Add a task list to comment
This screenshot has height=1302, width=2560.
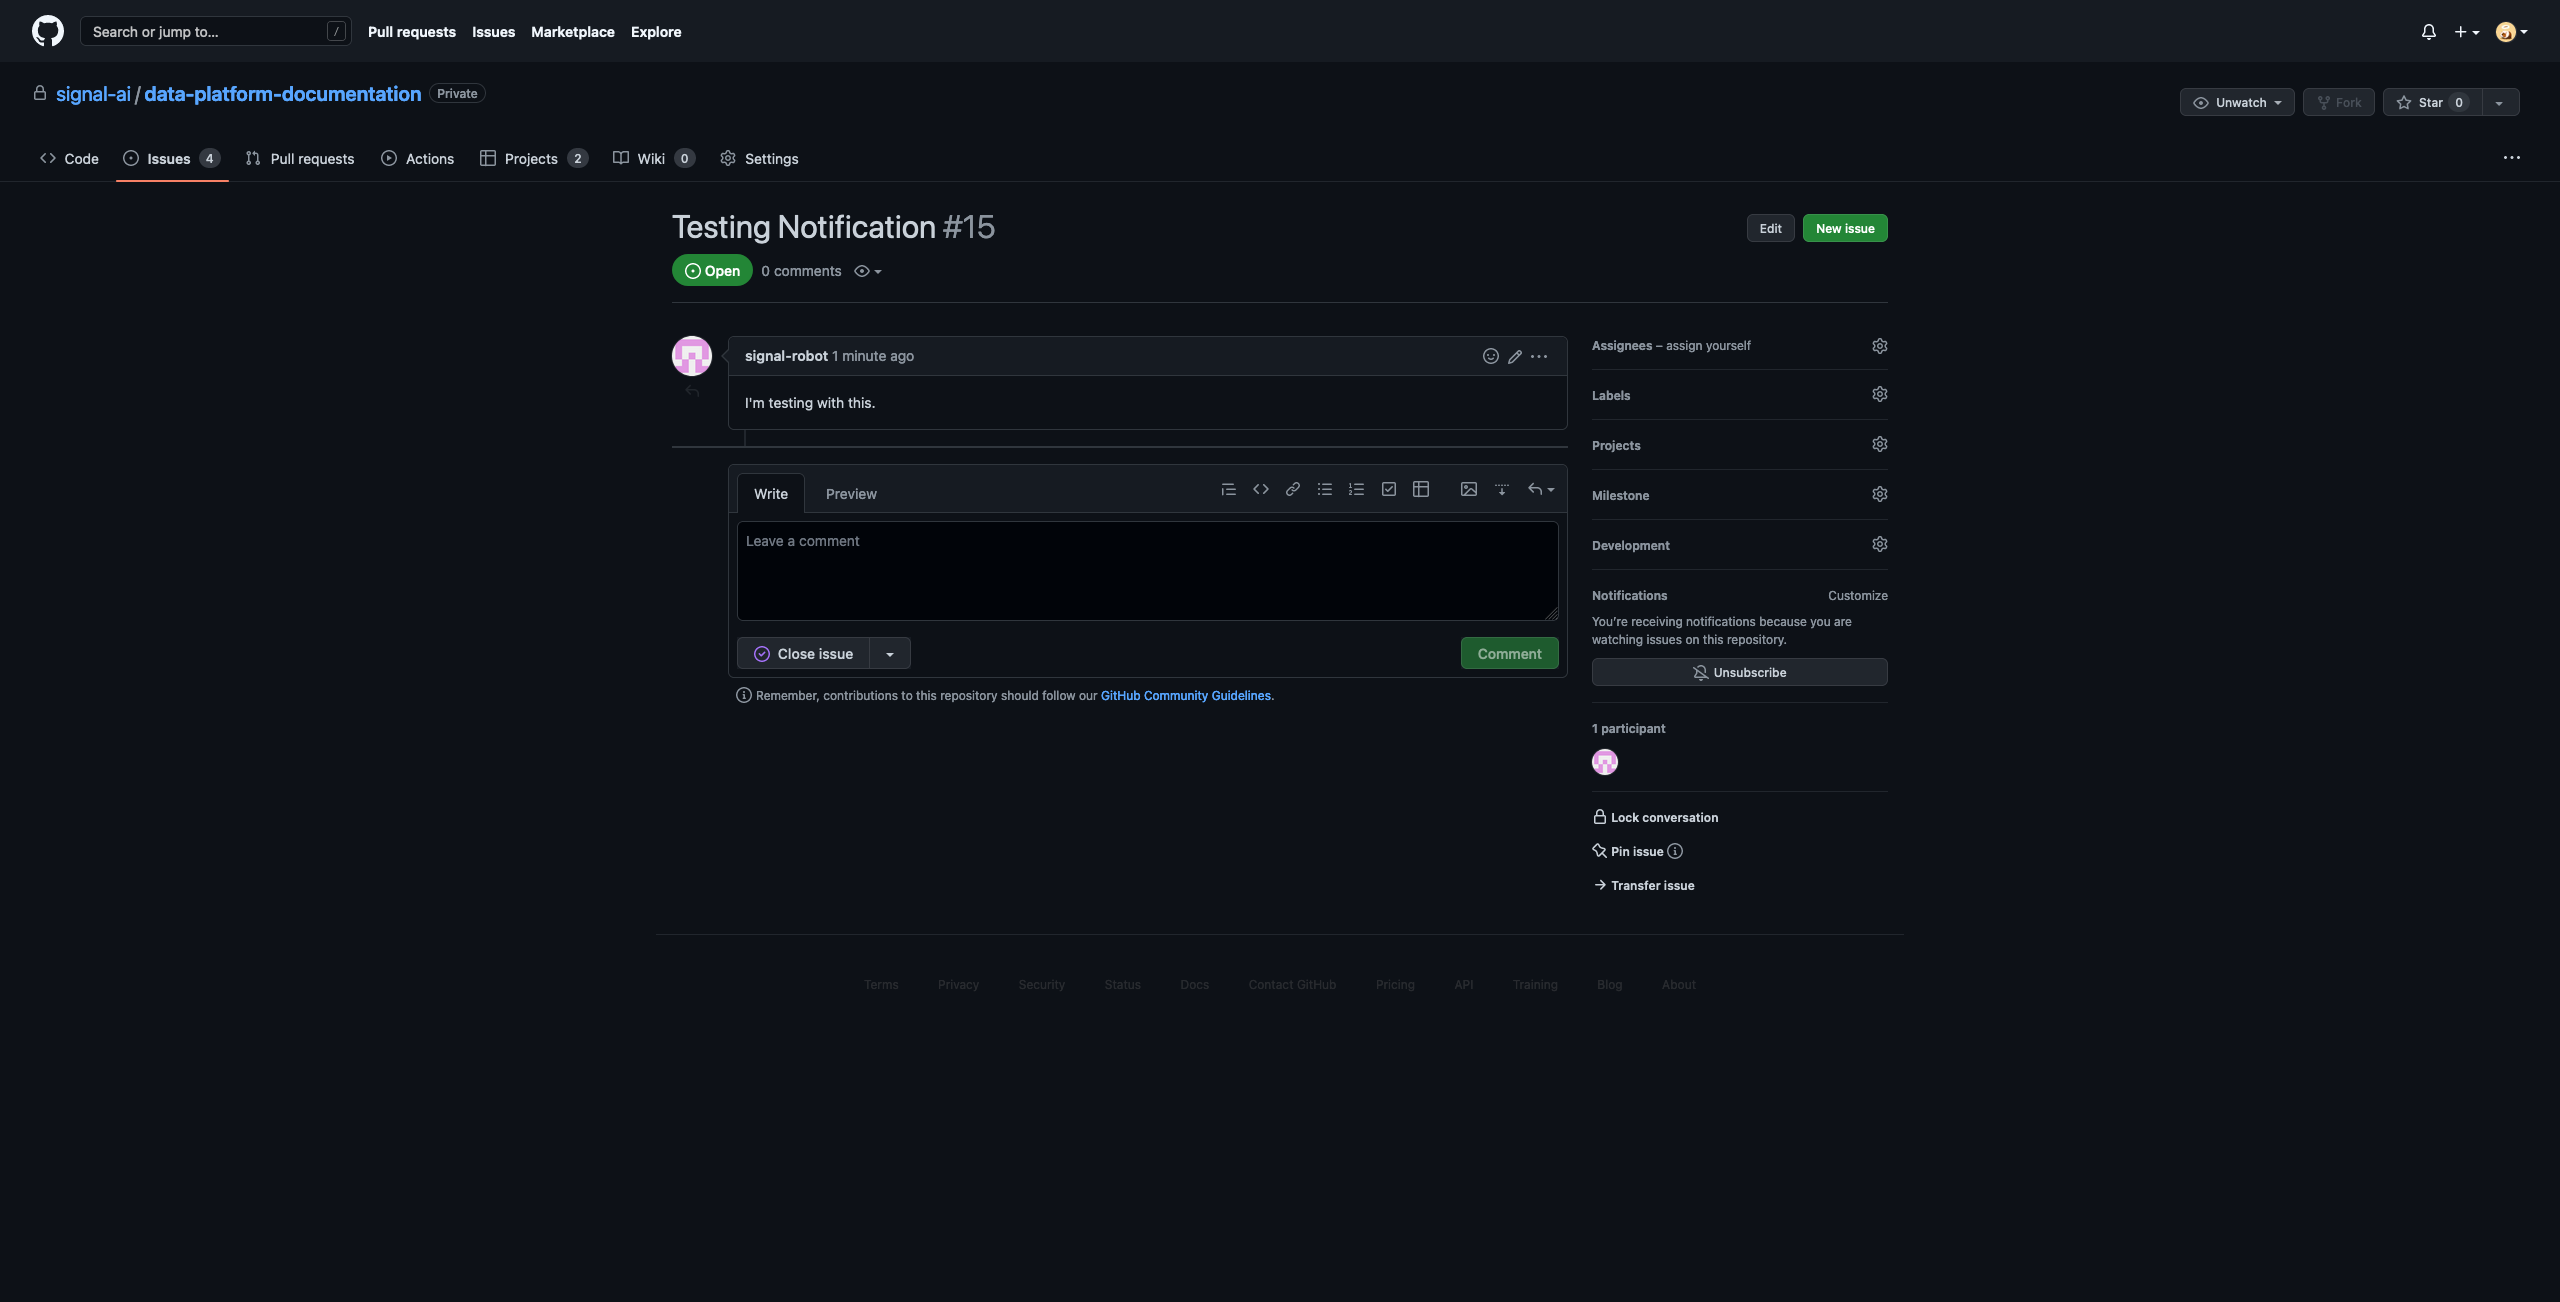coord(1388,489)
